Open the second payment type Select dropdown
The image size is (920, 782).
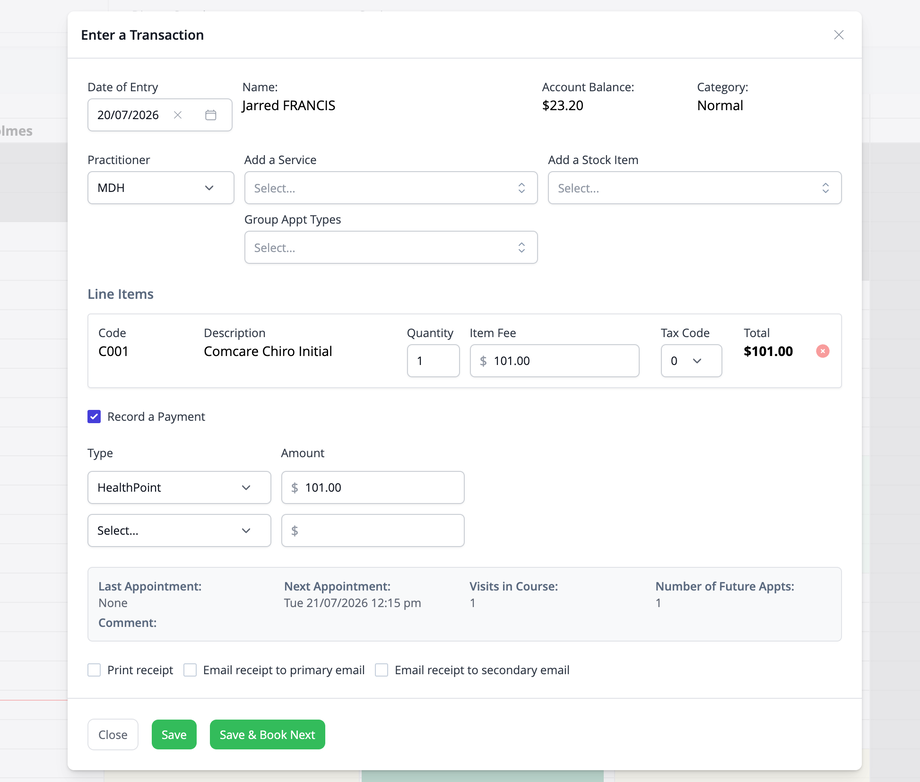[x=179, y=530]
